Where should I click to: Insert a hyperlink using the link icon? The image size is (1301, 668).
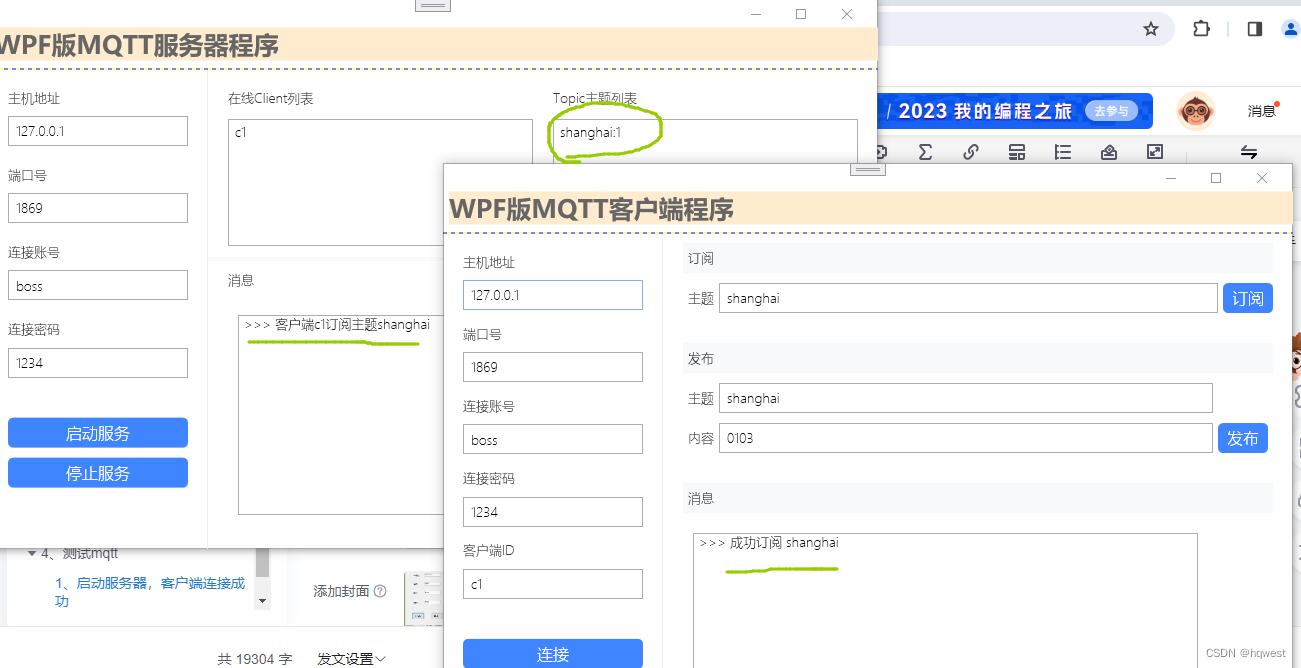point(970,152)
